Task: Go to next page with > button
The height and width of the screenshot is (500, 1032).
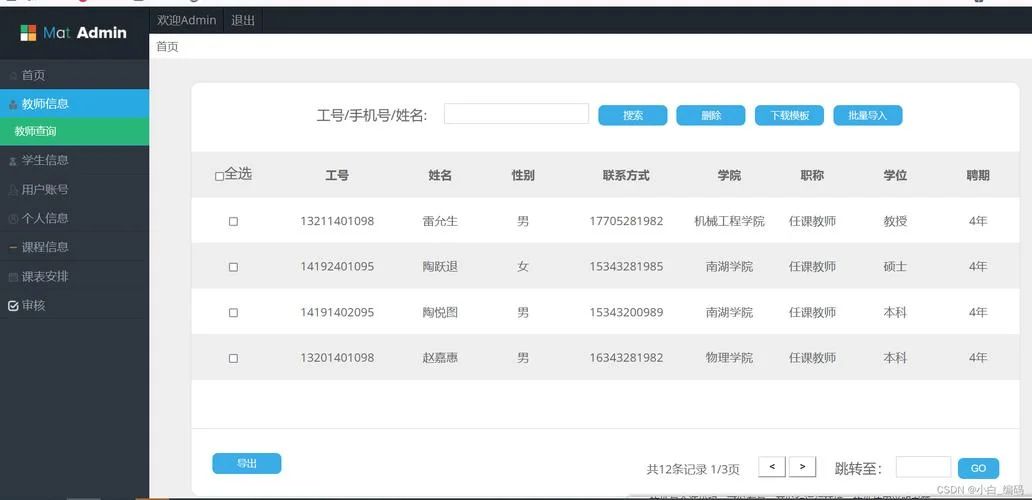Action: click(x=802, y=466)
